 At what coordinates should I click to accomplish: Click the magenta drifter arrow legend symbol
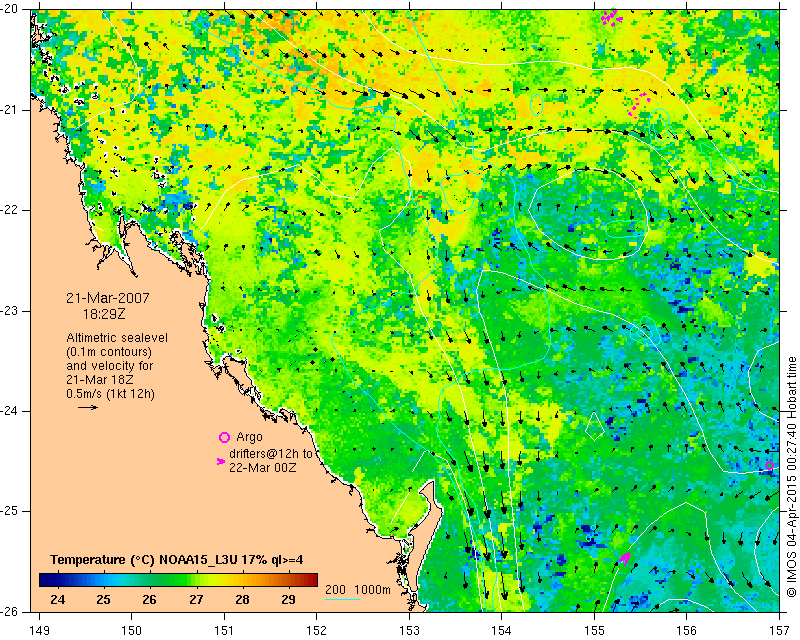point(221,461)
